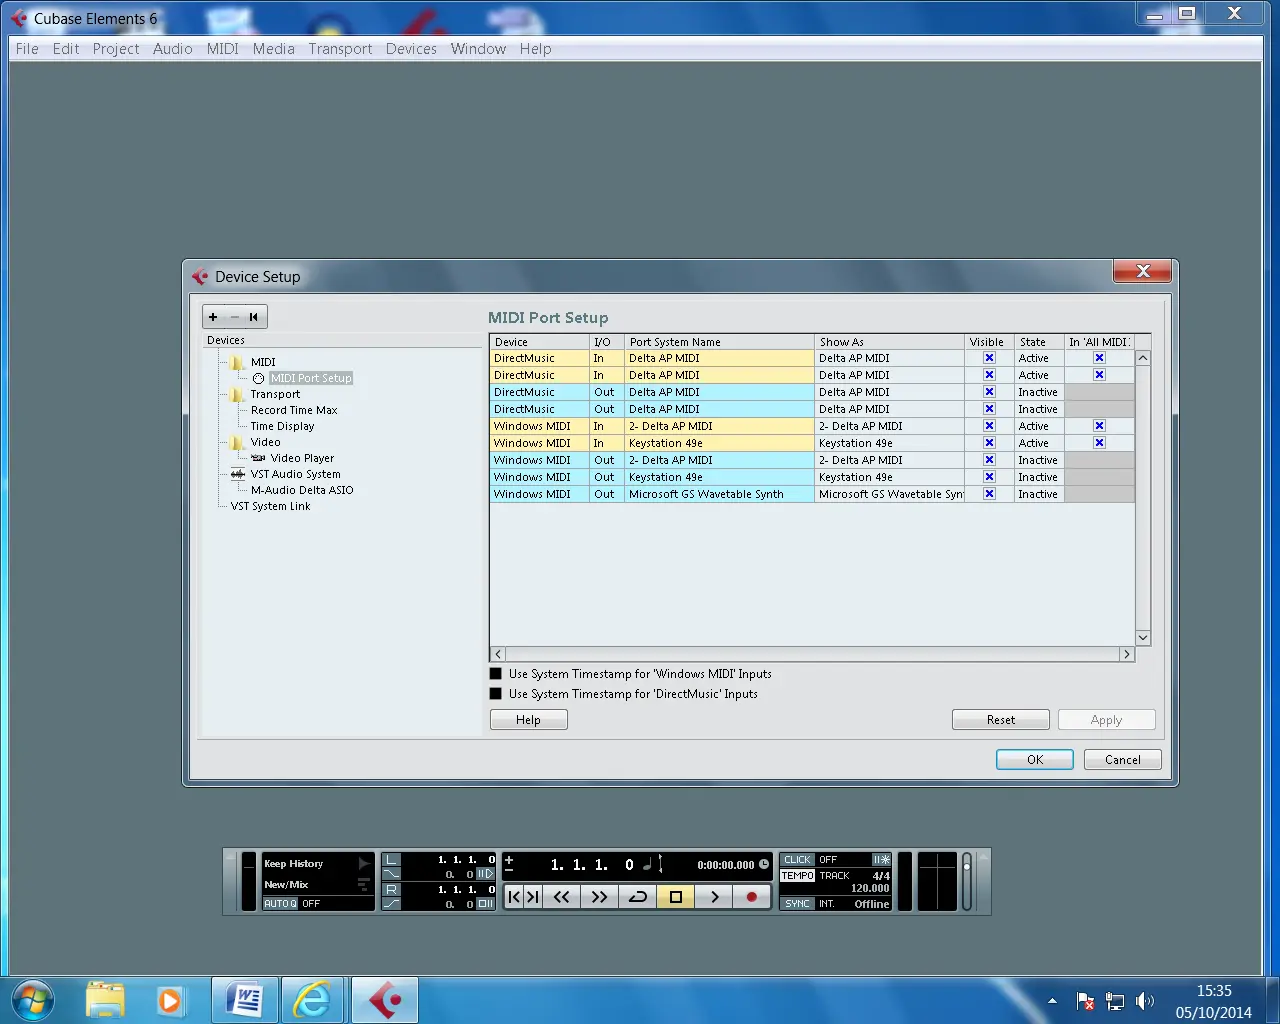The height and width of the screenshot is (1024, 1280).
Task: Toggle Visible for Windows MIDI In Keystation 49e
Action: [x=989, y=443]
